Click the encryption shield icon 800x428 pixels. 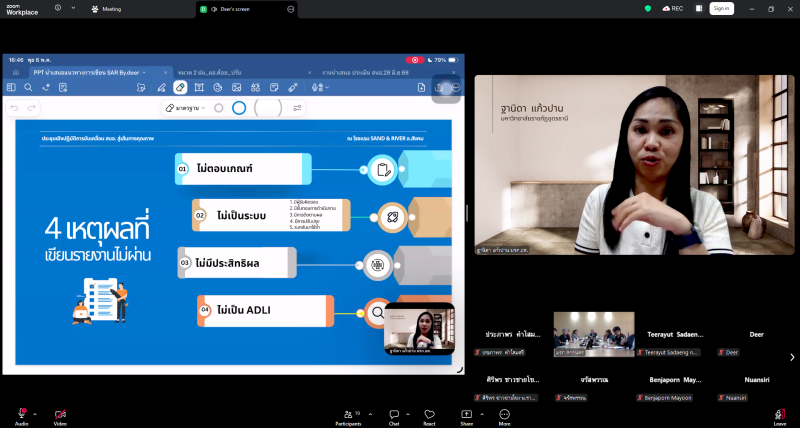[x=648, y=9]
